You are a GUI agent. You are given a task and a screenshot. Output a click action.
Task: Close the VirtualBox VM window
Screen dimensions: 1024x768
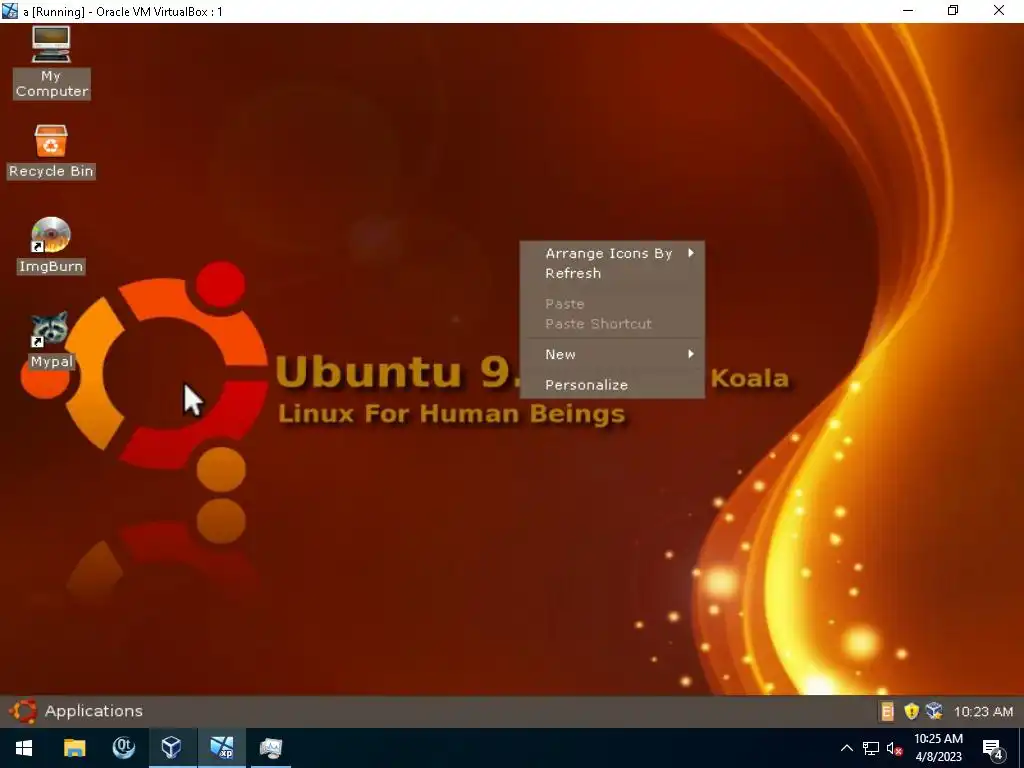[999, 10]
